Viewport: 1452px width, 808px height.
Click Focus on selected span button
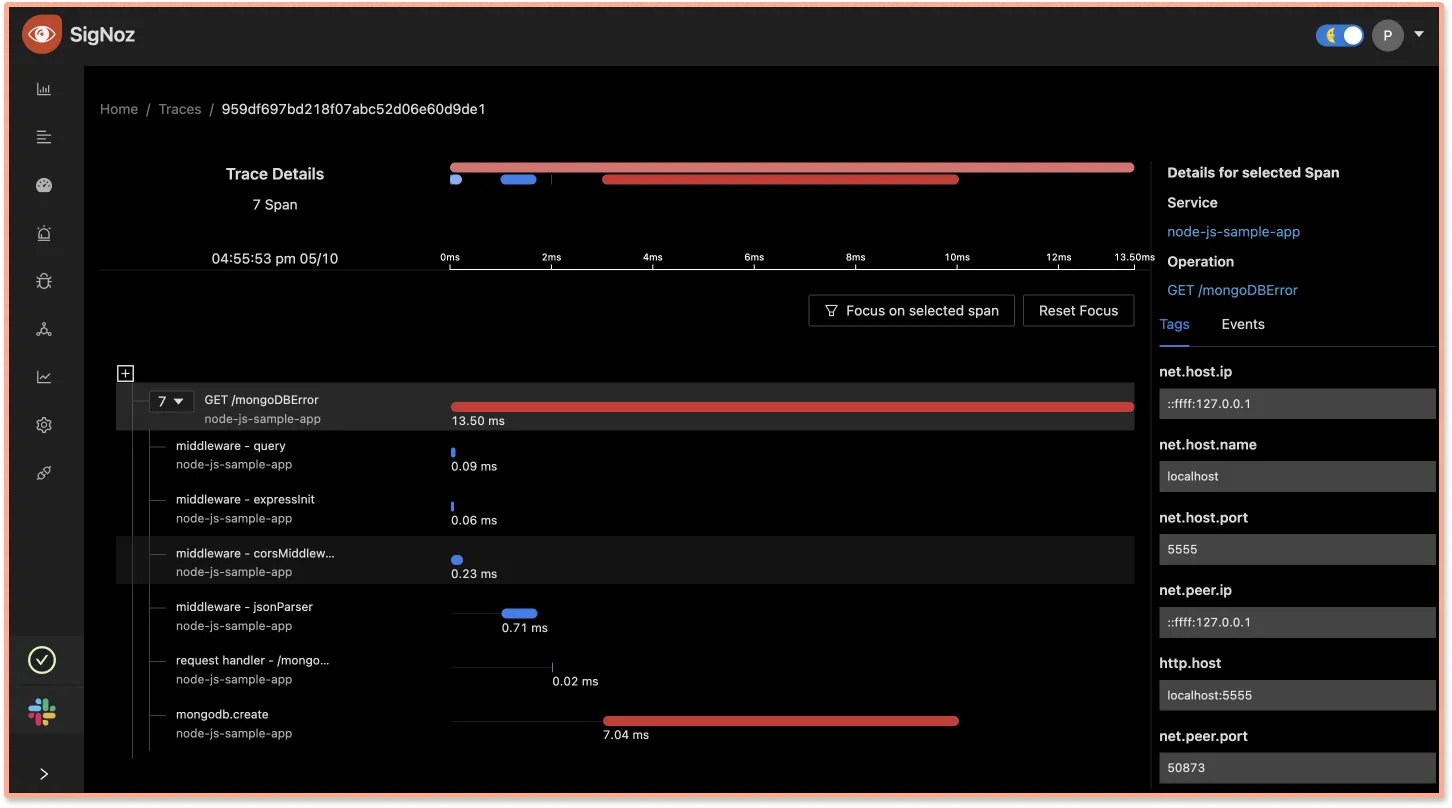point(911,311)
